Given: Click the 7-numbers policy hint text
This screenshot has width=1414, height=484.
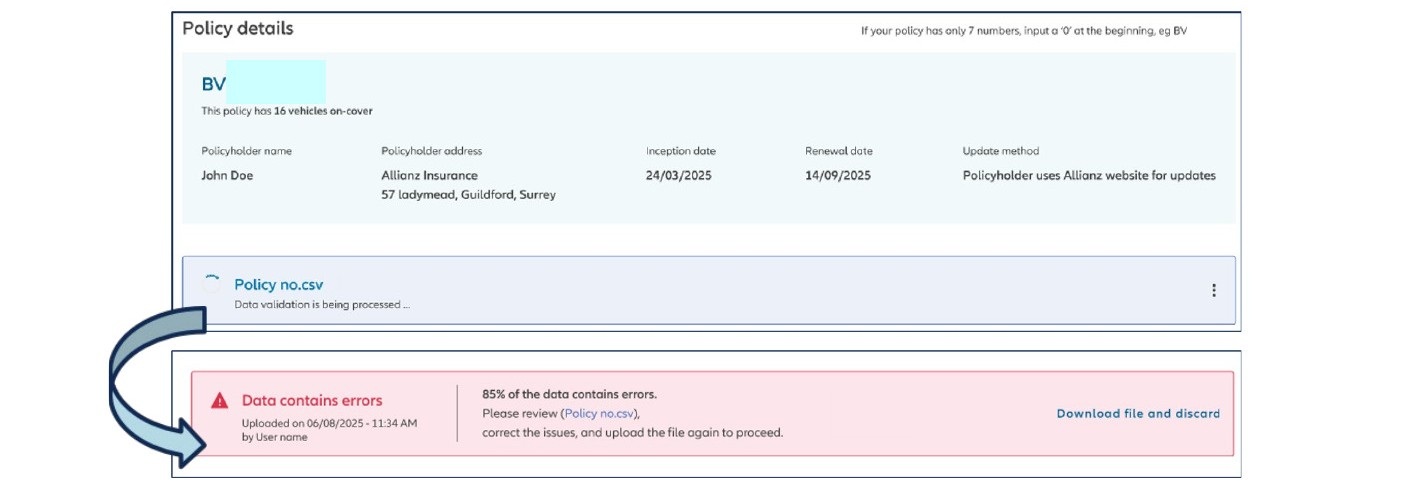Looking at the screenshot, I should [1024, 31].
